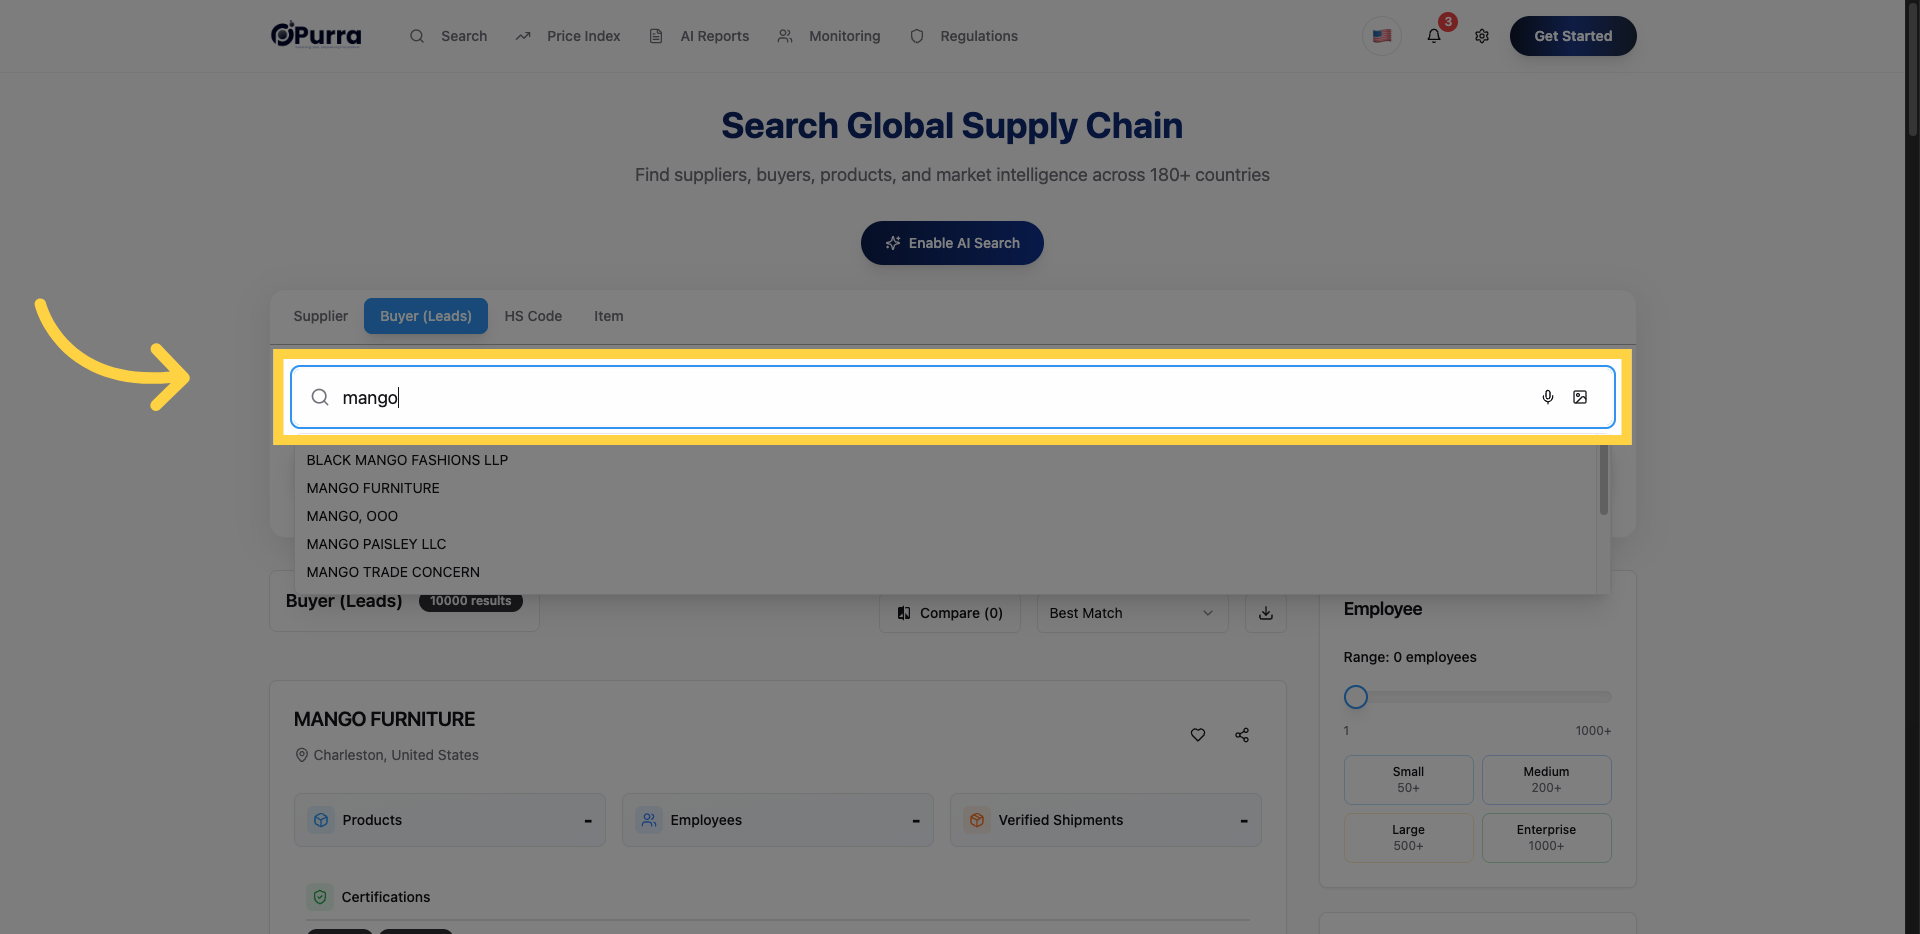Switch to the HS Code tab
The image size is (1920, 934).
pos(533,316)
